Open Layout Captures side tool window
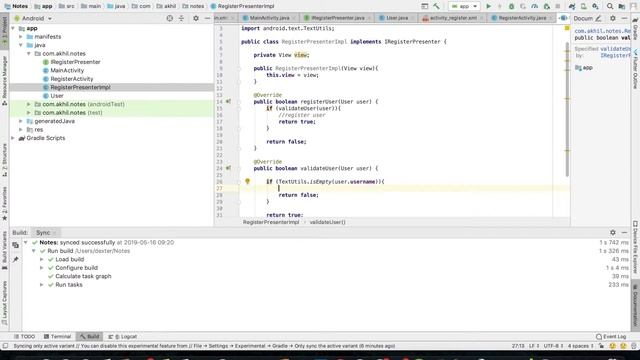This screenshot has height=360, width=640. click(4, 303)
